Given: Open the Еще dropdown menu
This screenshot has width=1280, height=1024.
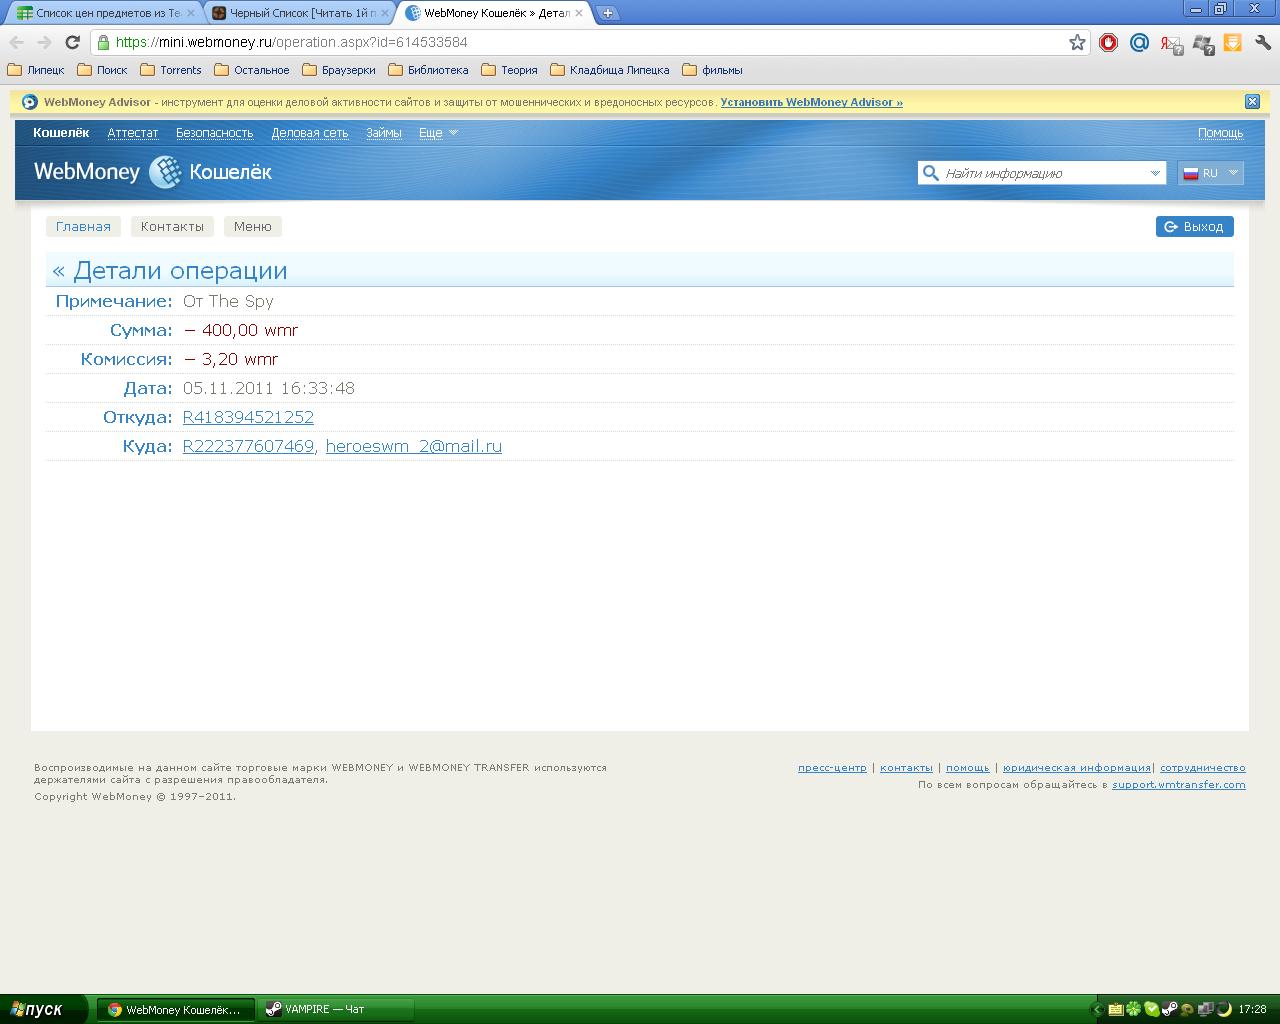Looking at the screenshot, I should (438, 132).
